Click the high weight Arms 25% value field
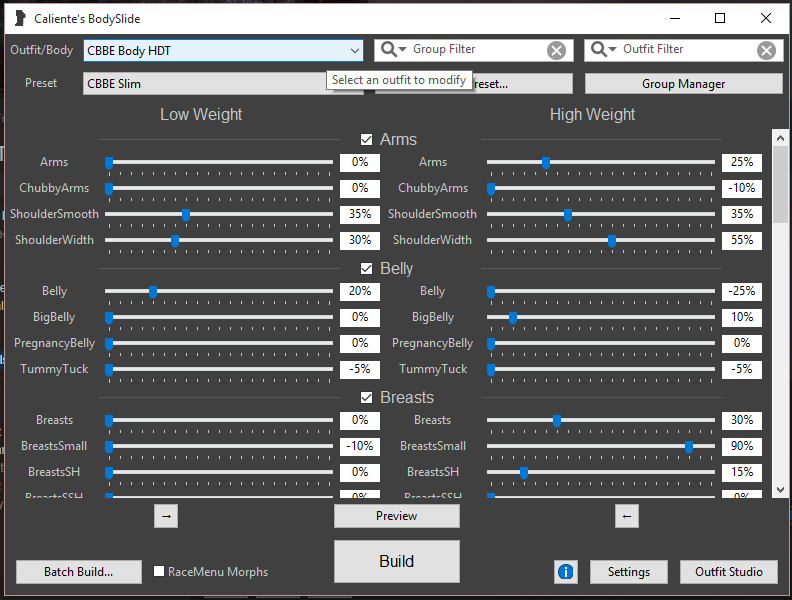This screenshot has height=600, width=792. click(741, 163)
